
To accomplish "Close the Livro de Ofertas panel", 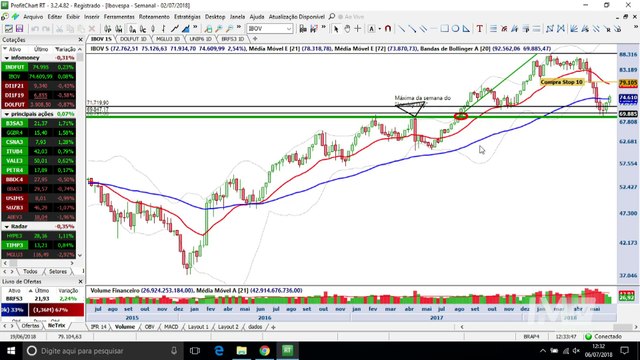I will (80, 282).
